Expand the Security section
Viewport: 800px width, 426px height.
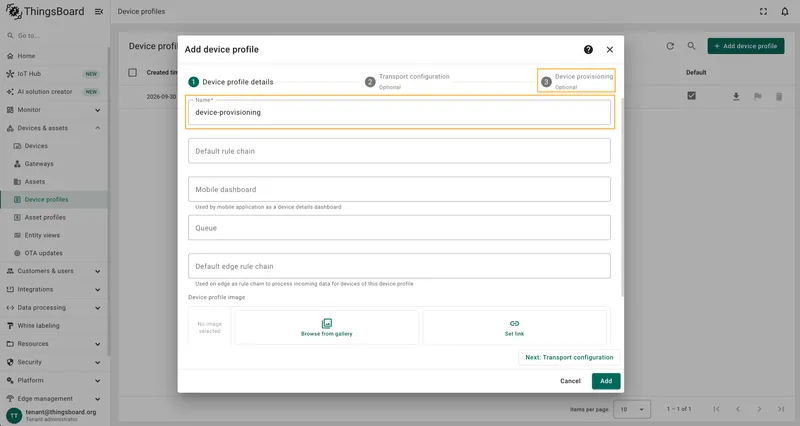(54, 362)
